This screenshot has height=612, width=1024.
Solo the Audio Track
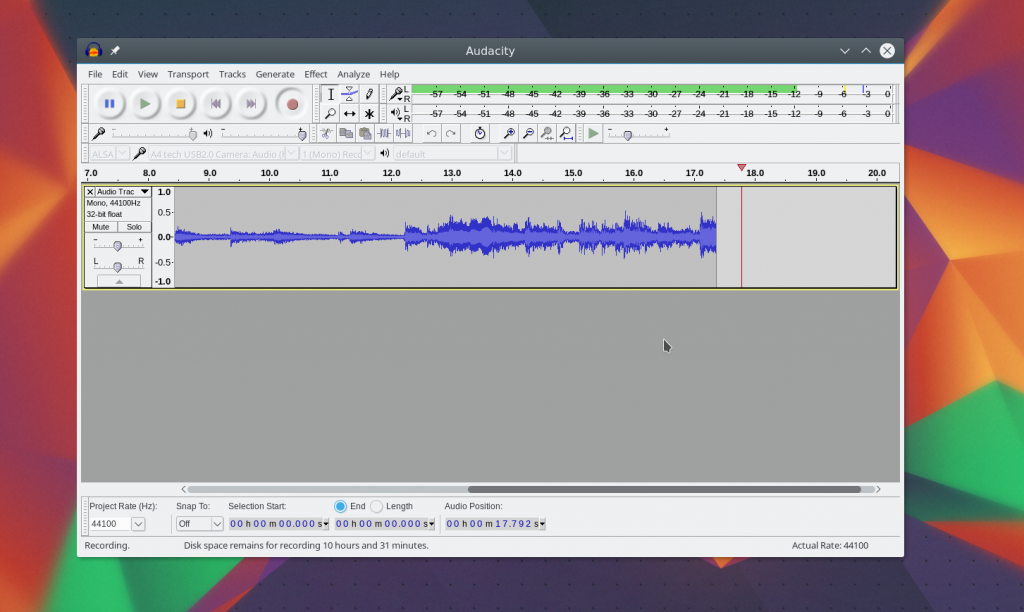click(134, 227)
